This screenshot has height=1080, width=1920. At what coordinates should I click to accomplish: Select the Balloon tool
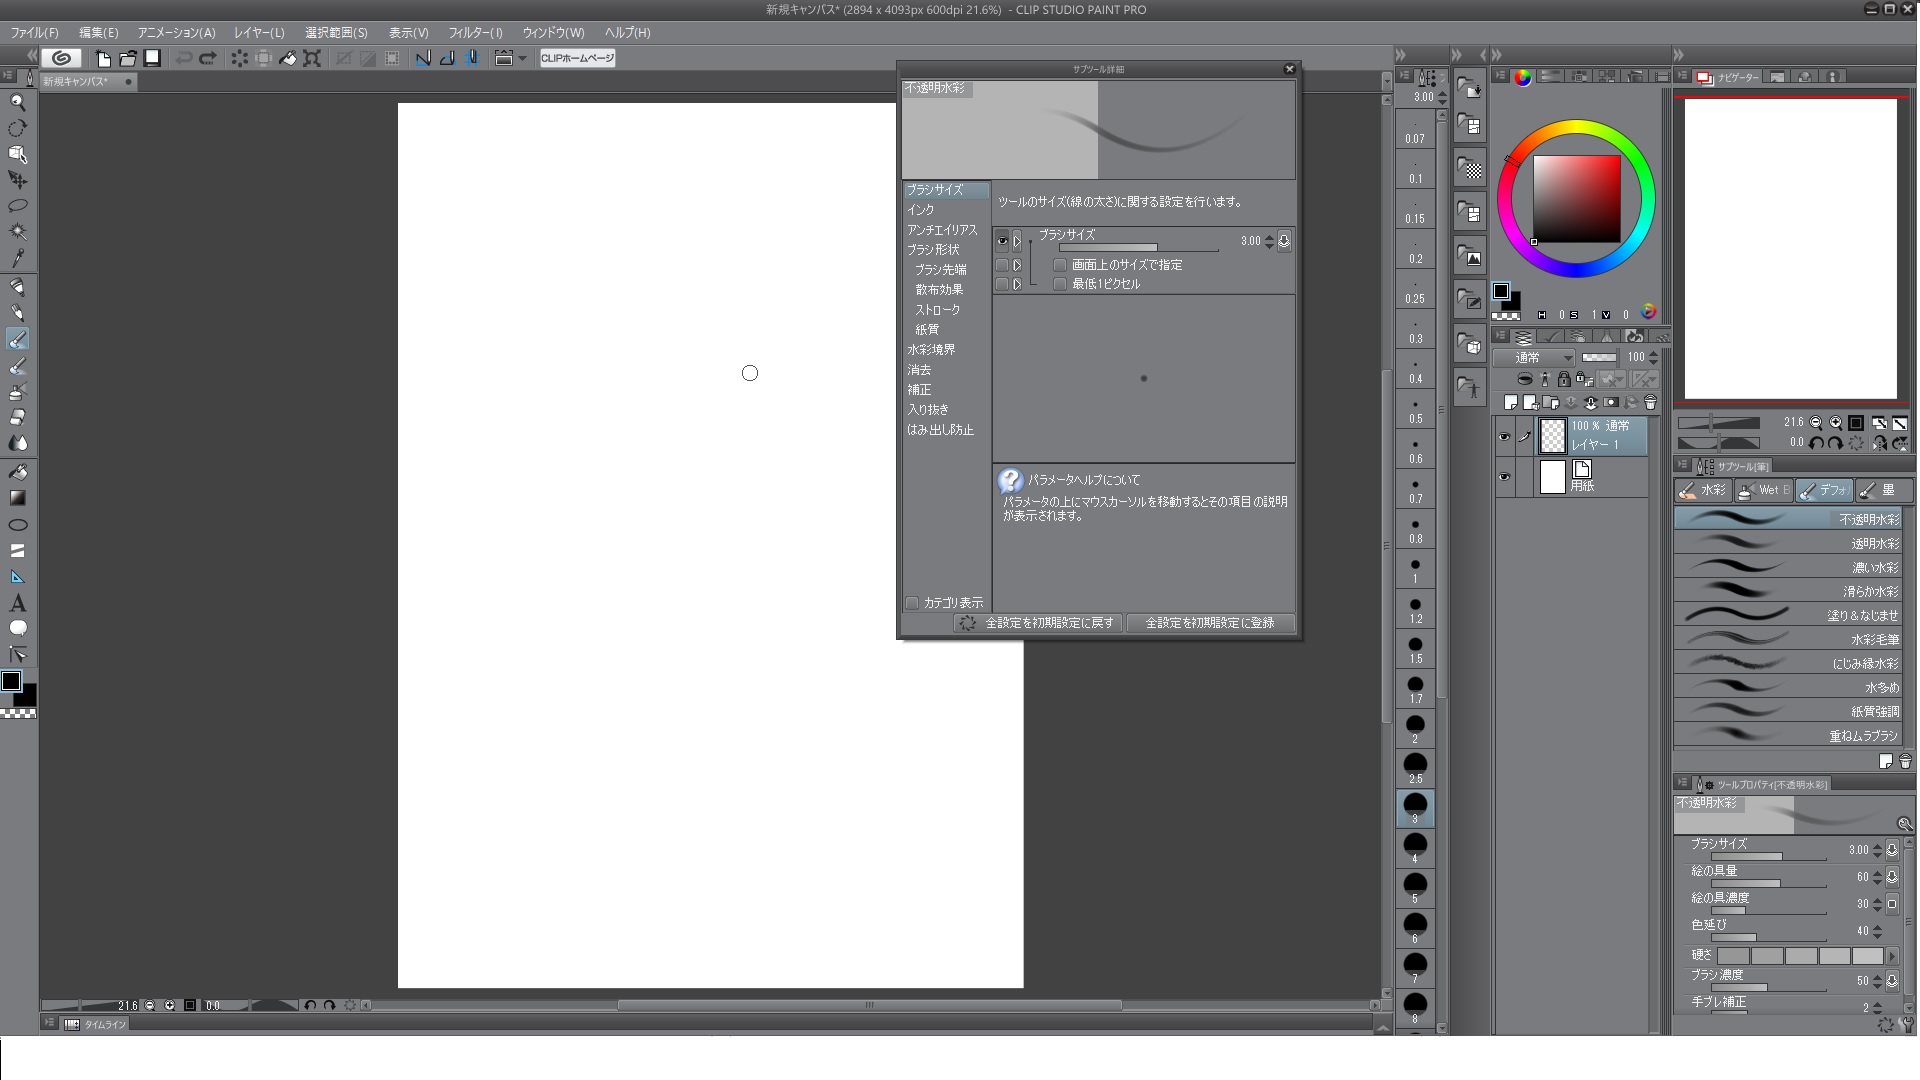(17, 628)
